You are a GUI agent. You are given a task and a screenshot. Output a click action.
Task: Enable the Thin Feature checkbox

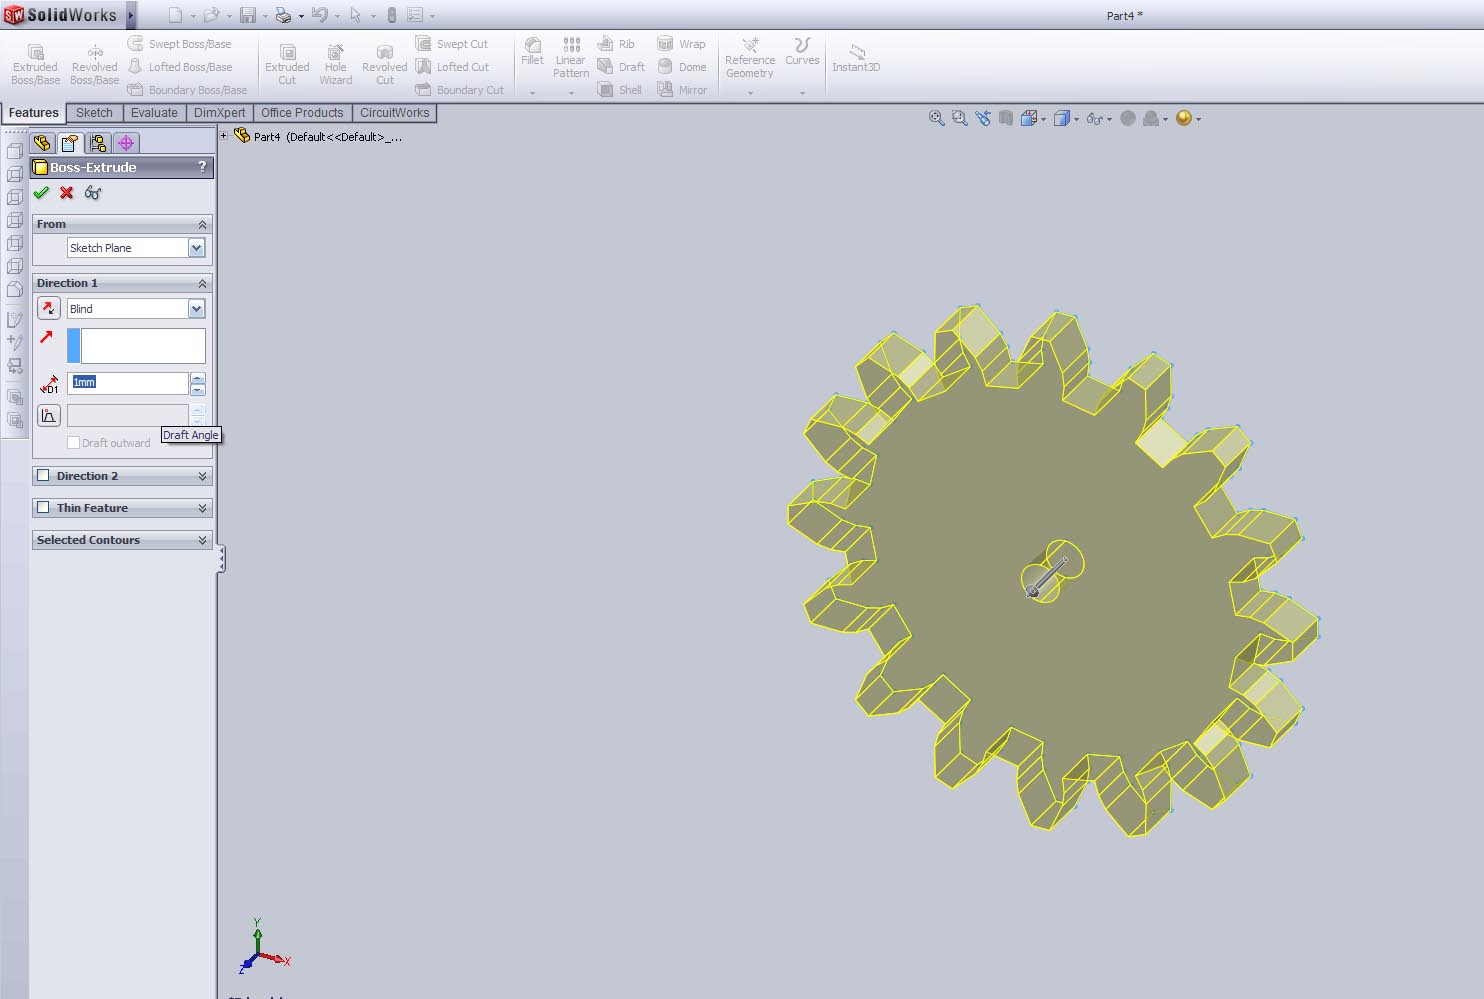click(x=43, y=508)
